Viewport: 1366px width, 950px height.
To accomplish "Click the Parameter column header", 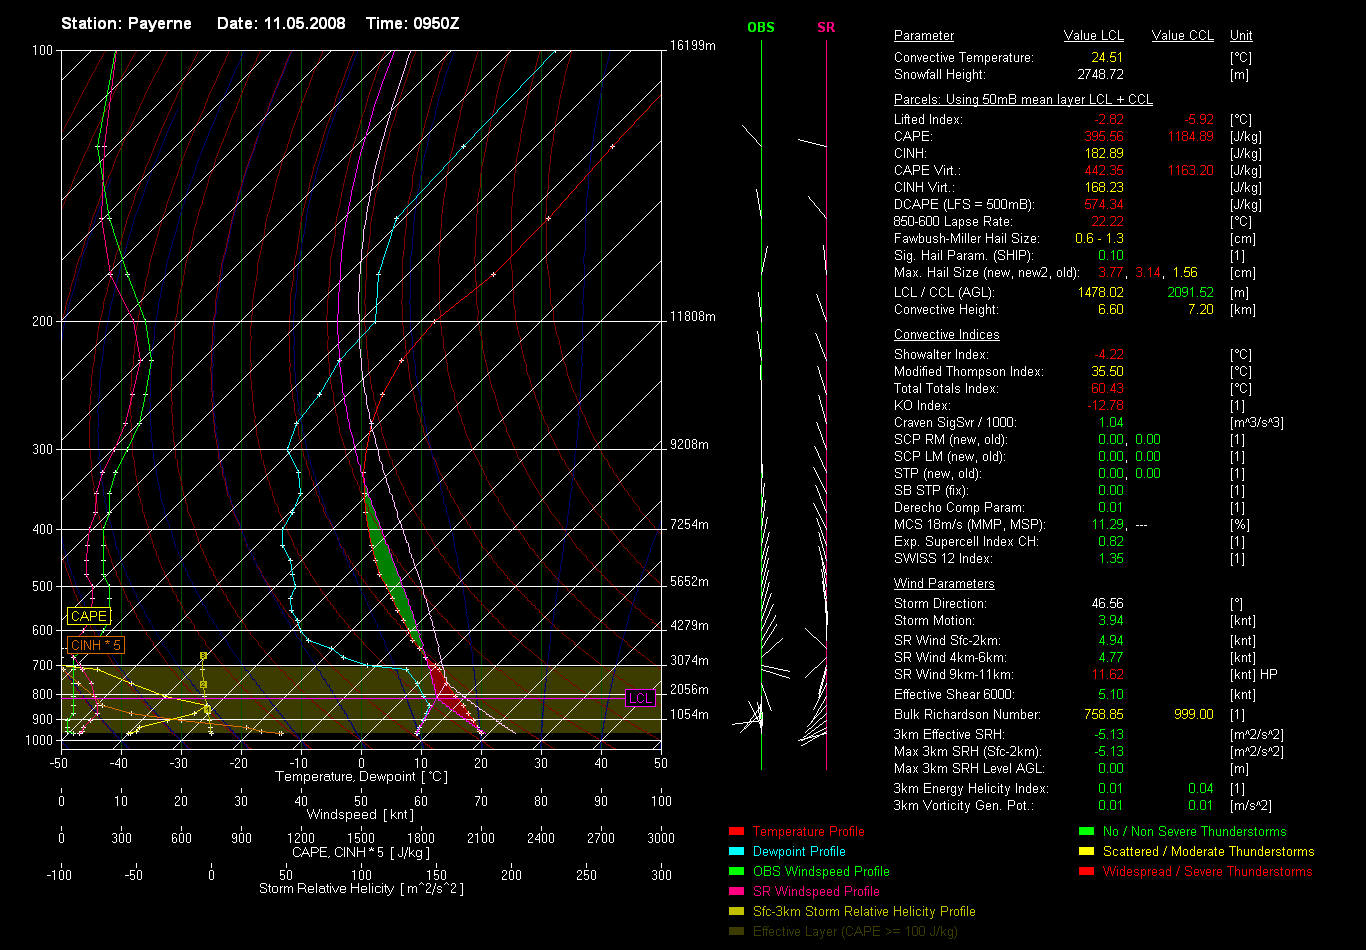I will click(x=924, y=36).
